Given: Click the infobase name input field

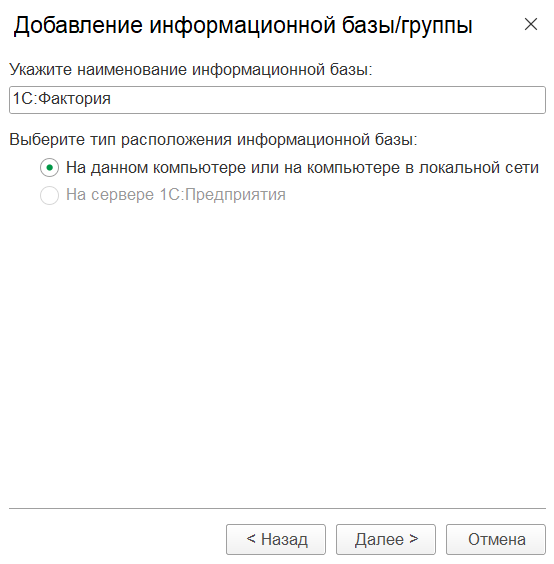Looking at the screenshot, I should pyautogui.click(x=277, y=100).
